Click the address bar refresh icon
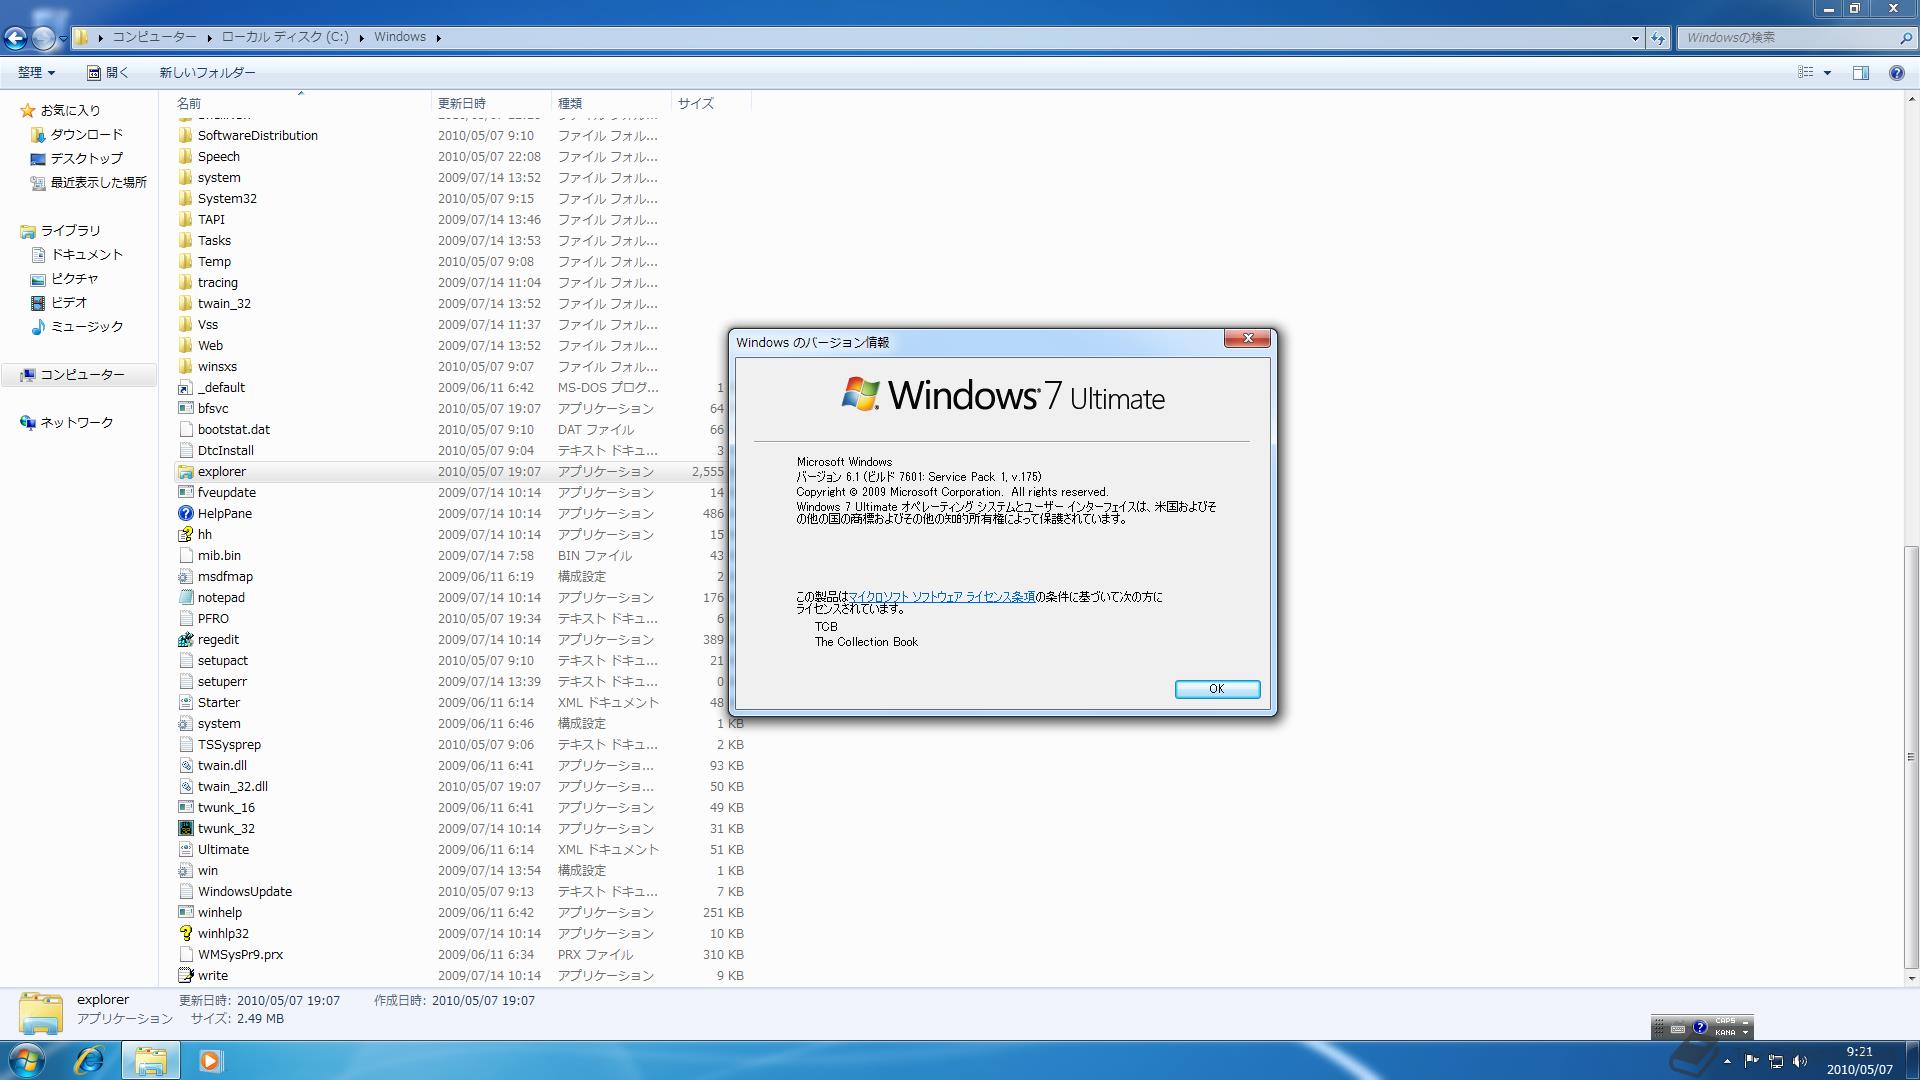 [1658, 38]
